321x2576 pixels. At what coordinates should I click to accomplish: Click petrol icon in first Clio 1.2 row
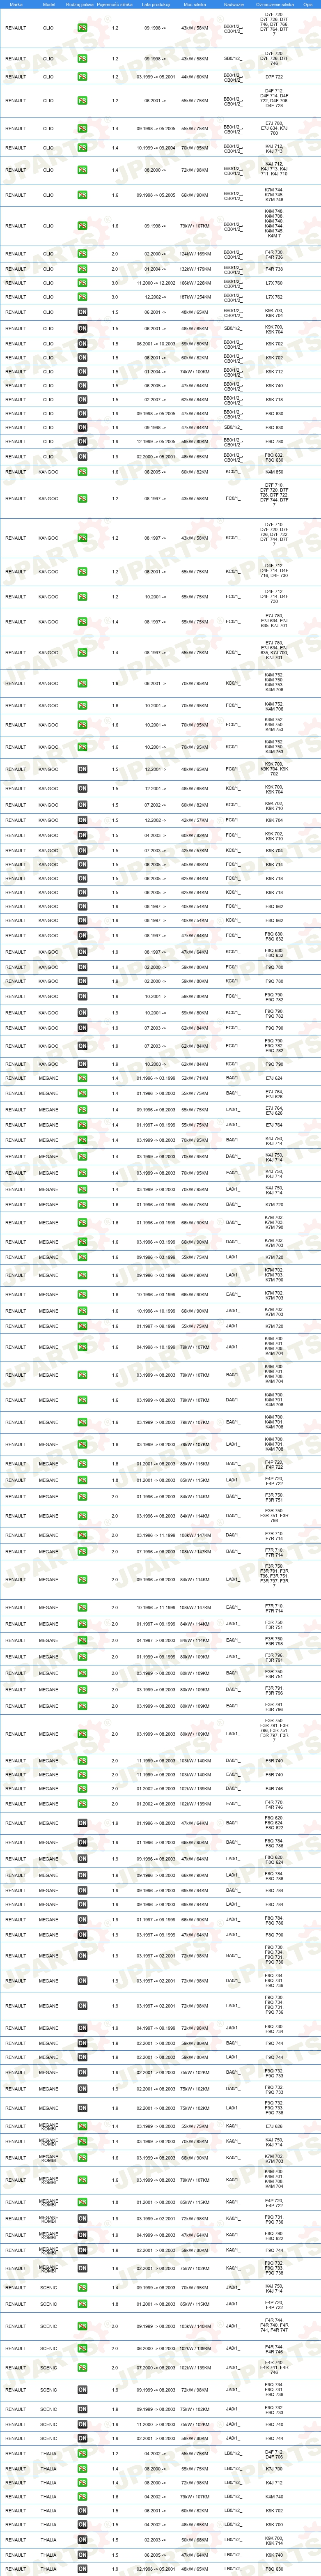(82, 28)
